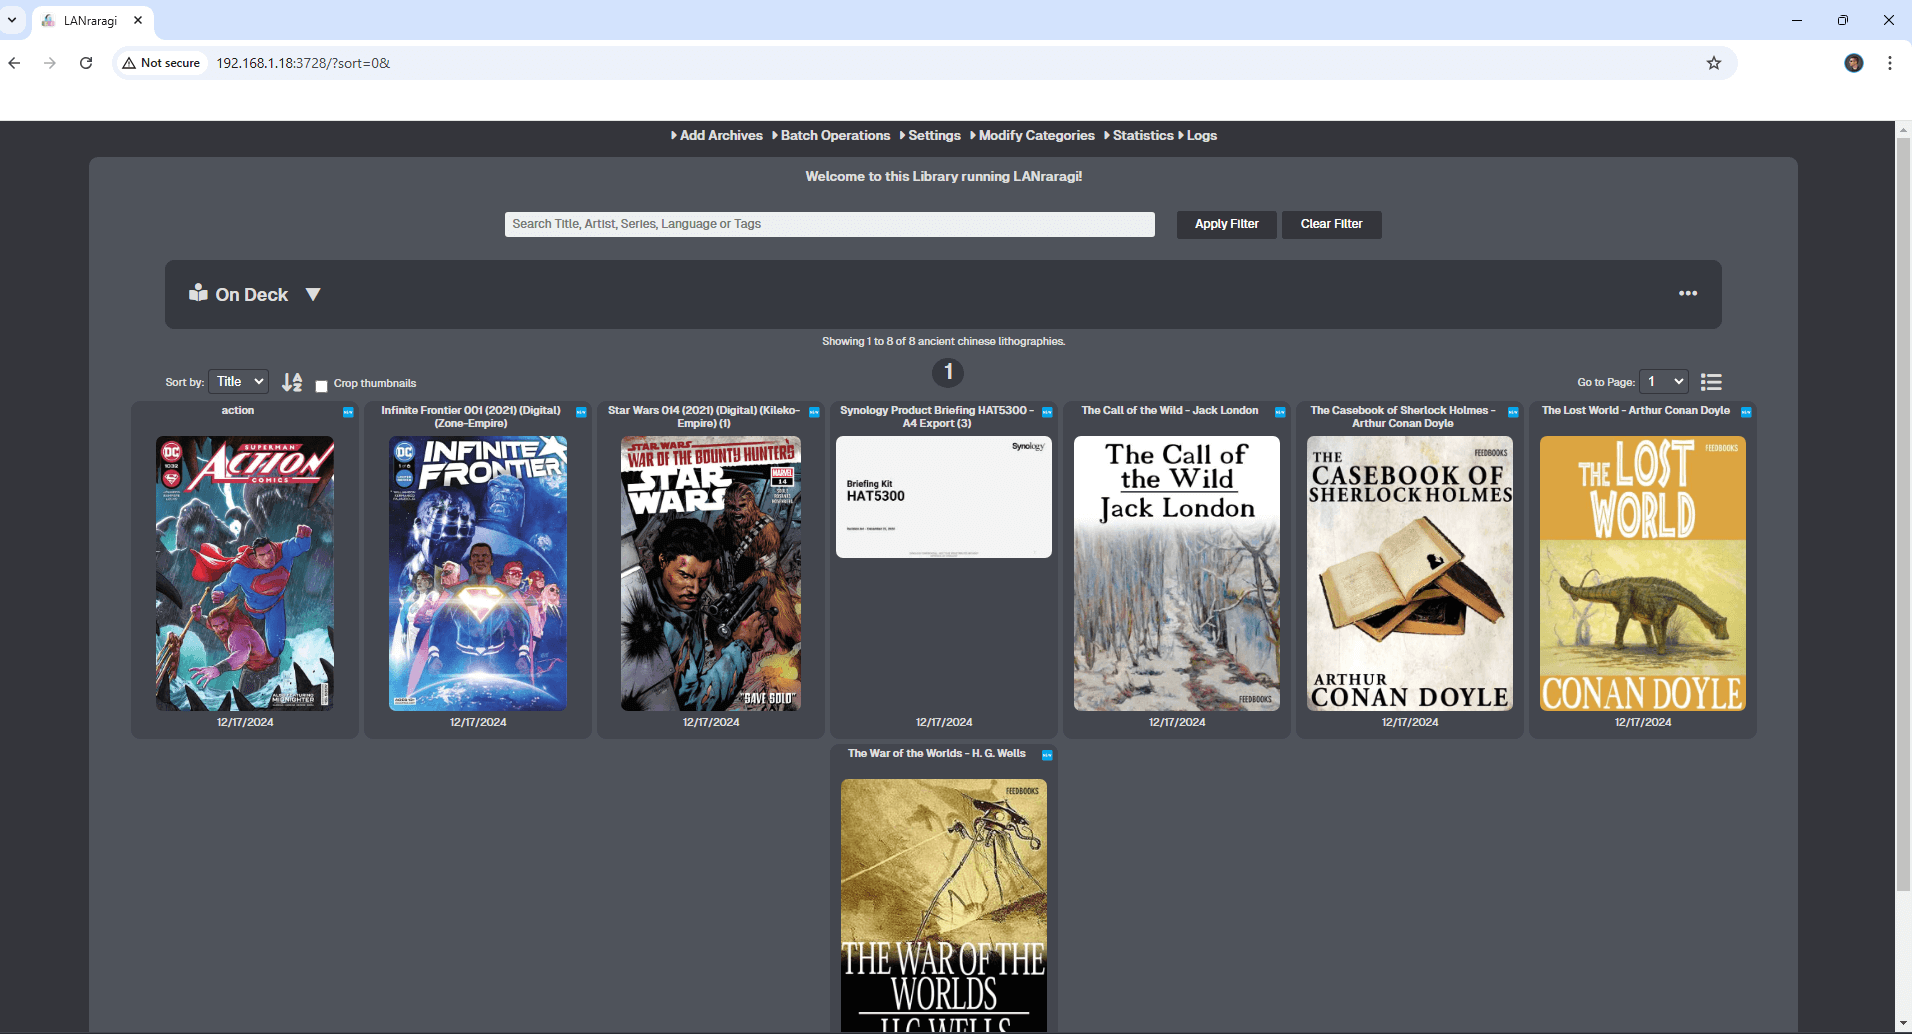Collapse the On Deck carousel arrow
The height and width of the screenshot is (1034, 1912).
(313, 294)
